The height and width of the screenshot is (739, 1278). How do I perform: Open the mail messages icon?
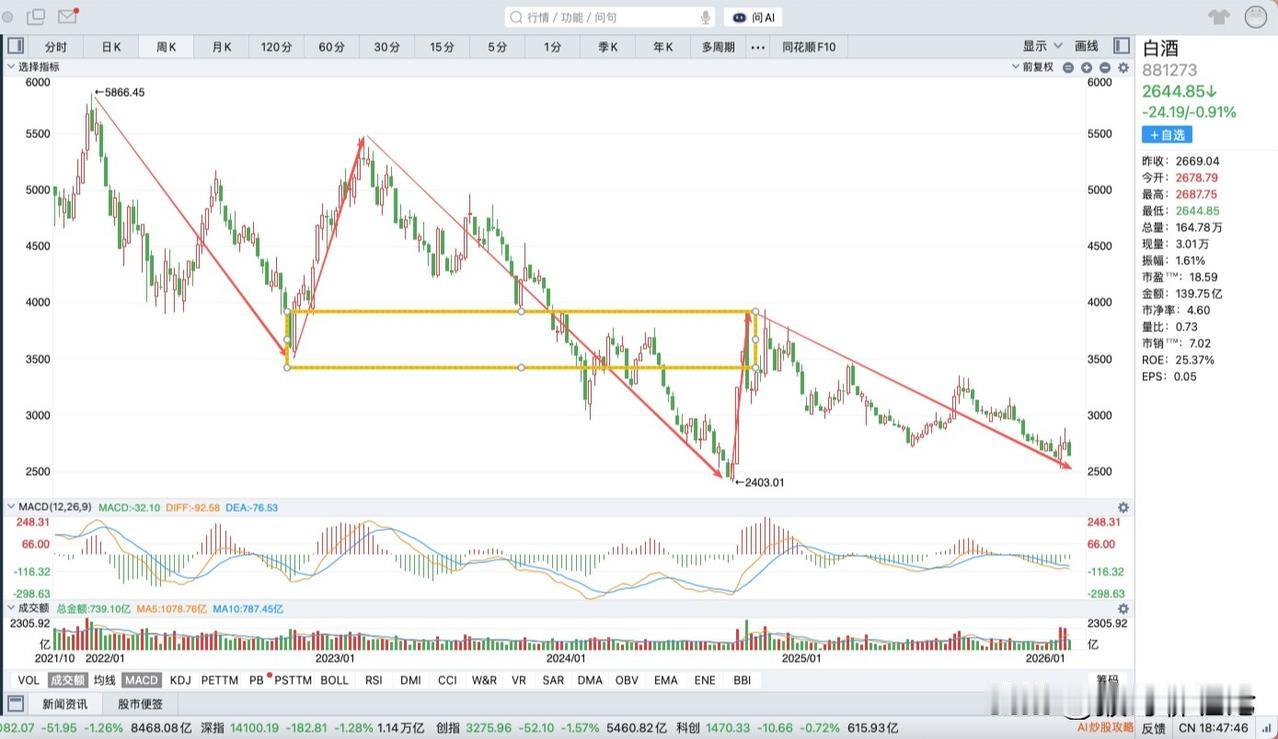click(68, 17)
